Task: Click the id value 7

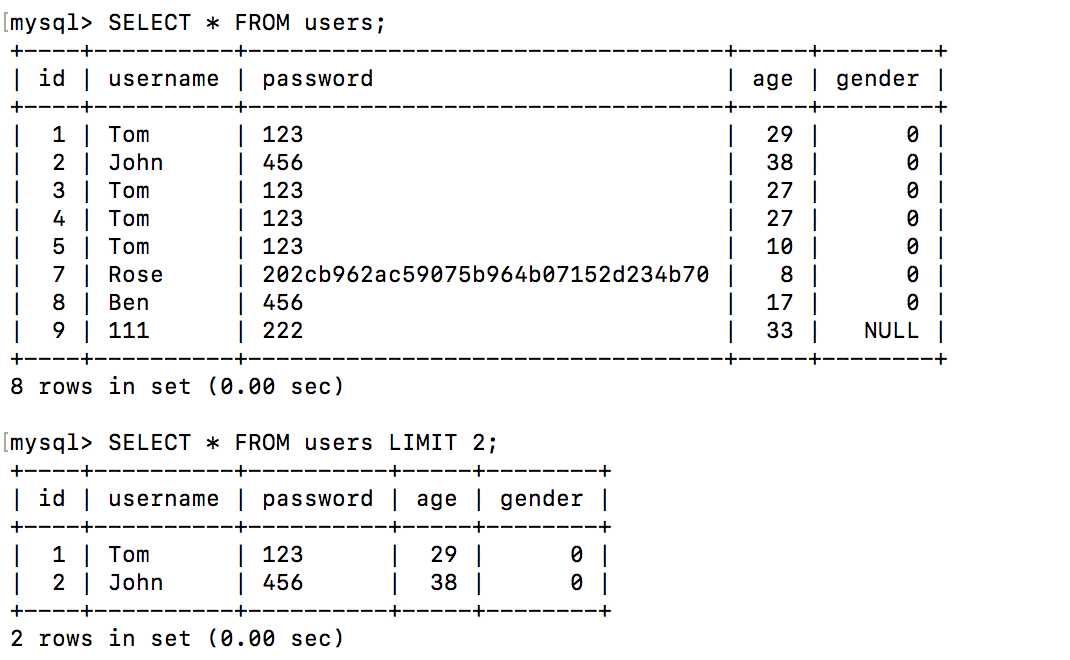Action: coord(58,275)
